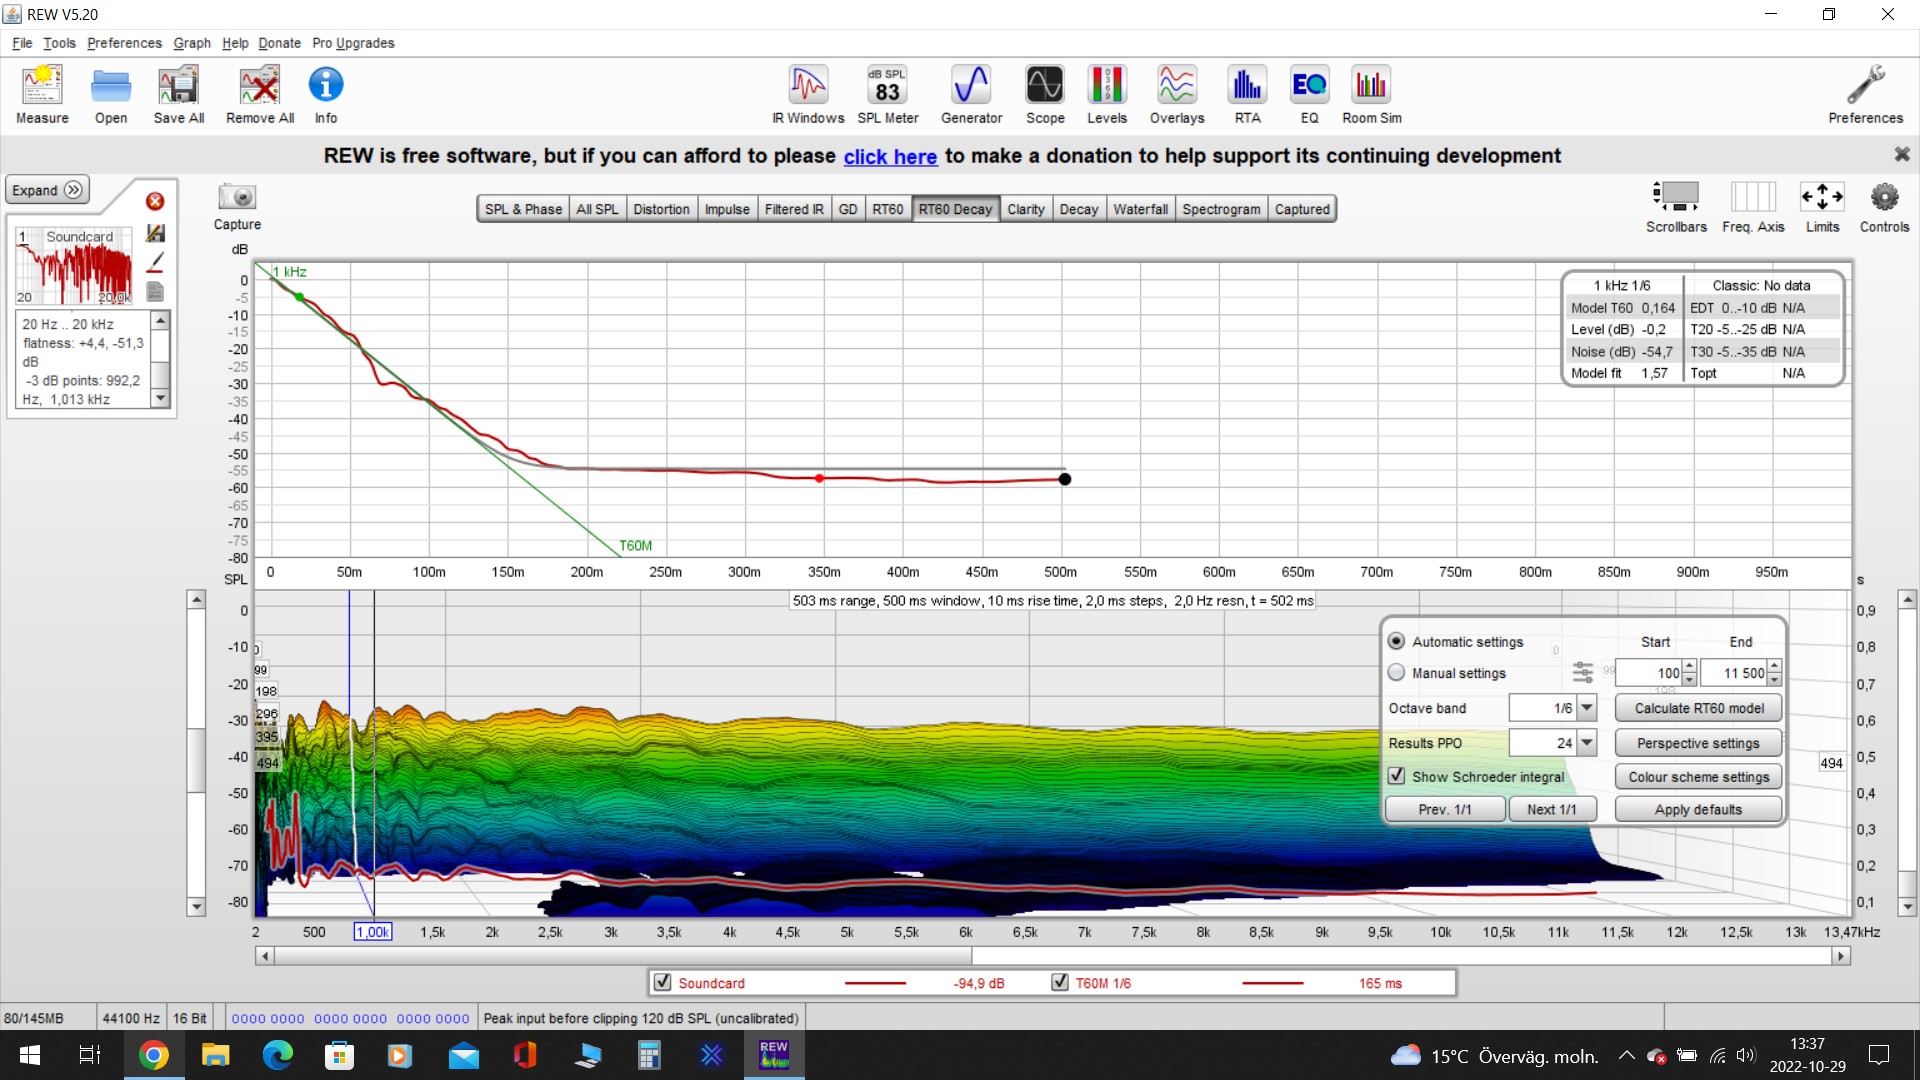Follow the 'click here' donation link
The image size is (1920, 1080).
[890, 156]
